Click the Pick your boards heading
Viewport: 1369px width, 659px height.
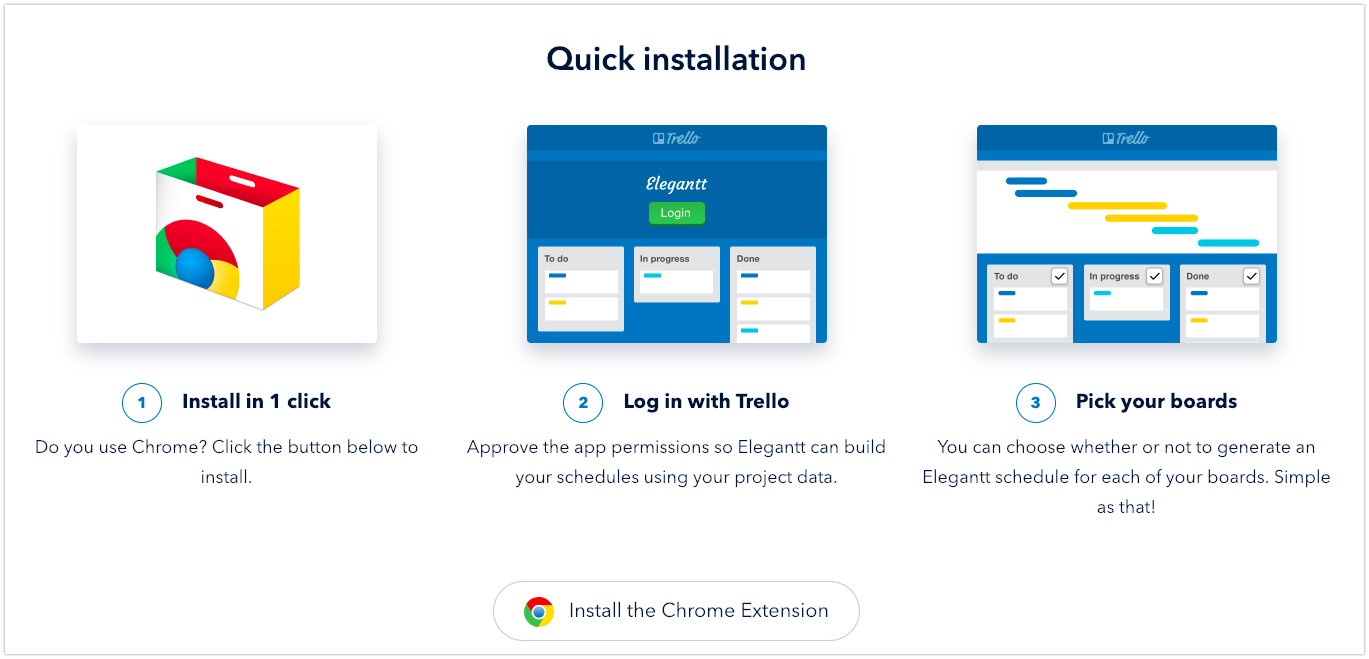[1156, 402]
